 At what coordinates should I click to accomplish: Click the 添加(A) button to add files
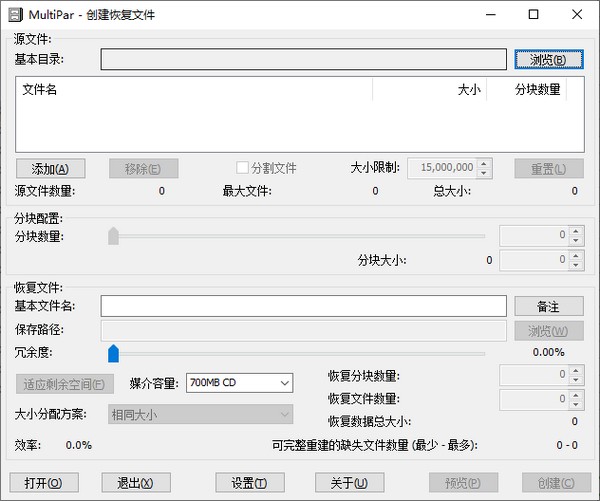(50, 168)
